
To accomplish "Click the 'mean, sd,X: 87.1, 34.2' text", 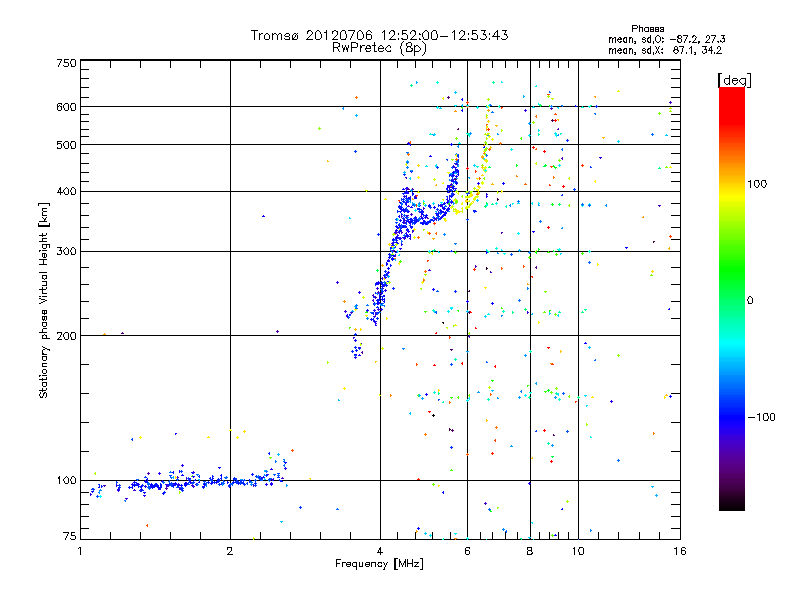I will click(x=665, y=50).
